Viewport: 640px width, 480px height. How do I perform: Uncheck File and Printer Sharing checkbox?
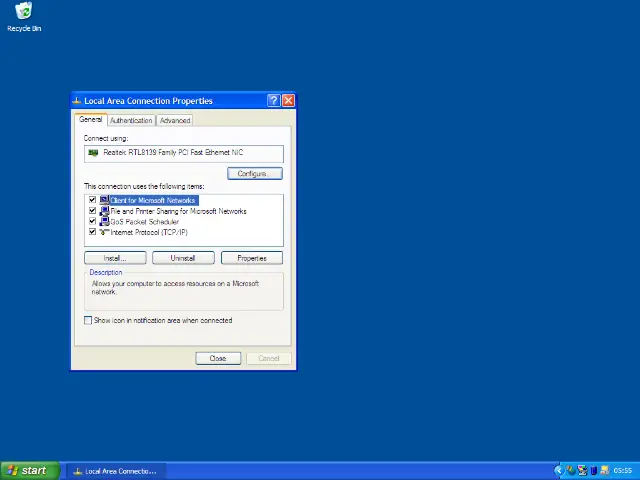(92, 211)
